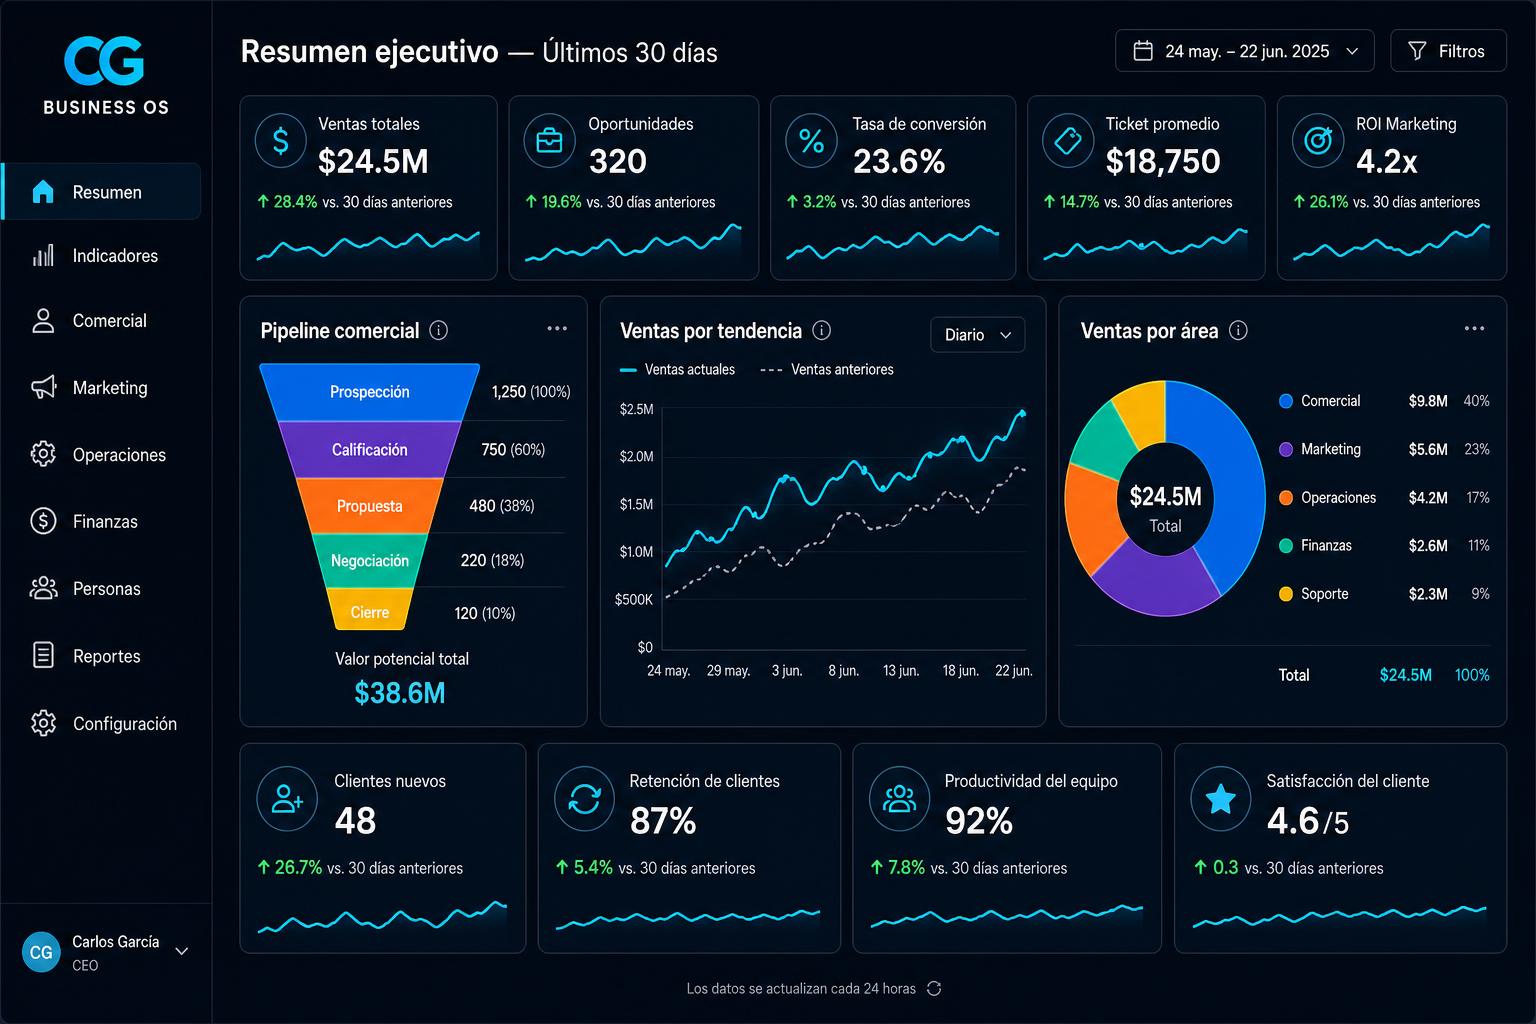Click the Indicadores bar chart icon

[x=43, y=256]
